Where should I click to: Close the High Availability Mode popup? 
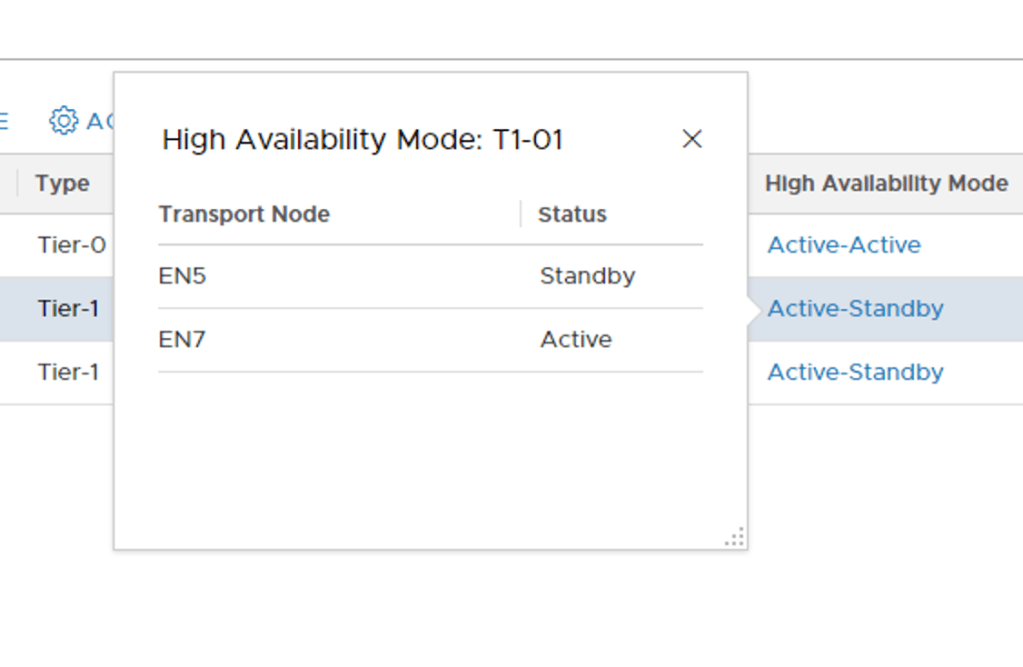692,139
